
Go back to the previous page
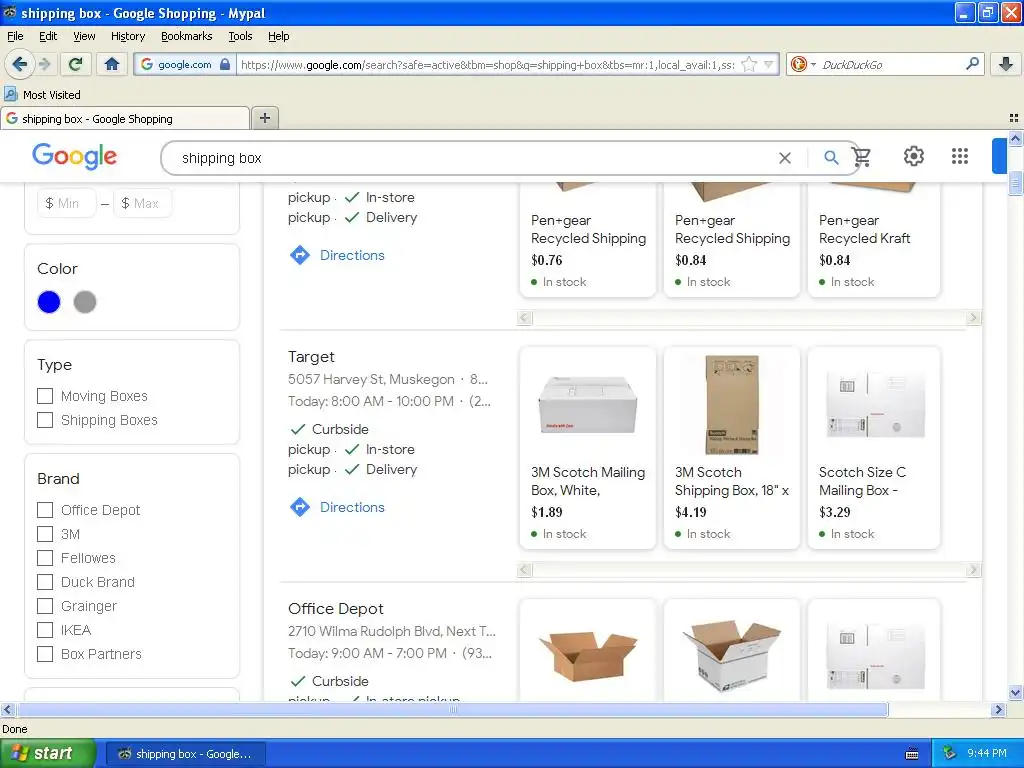coord(19,64)
